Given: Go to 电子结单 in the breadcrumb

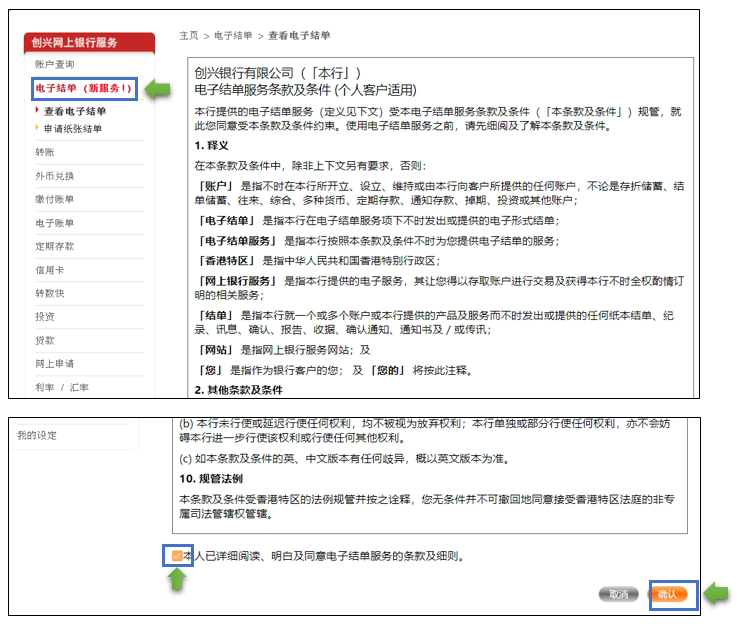Looking at the screenshot, I should tap(233, 36).
